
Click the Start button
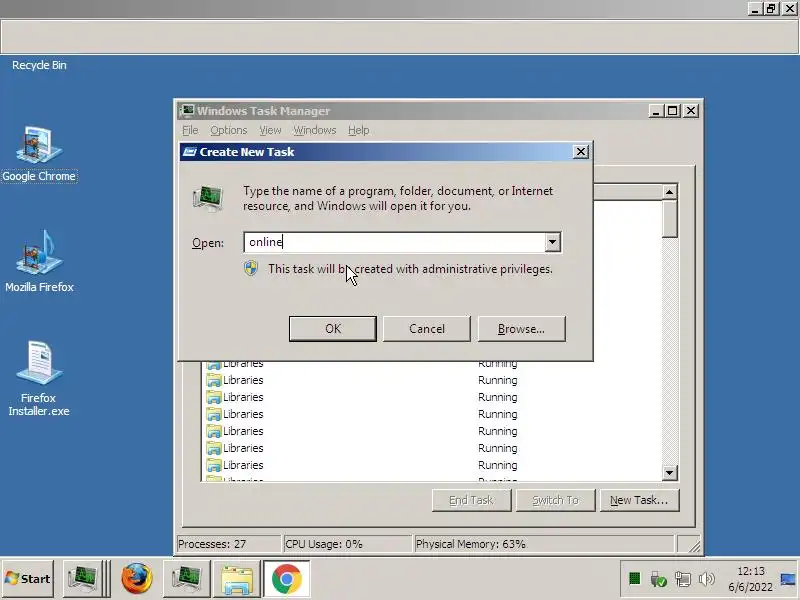coord(28,579)
